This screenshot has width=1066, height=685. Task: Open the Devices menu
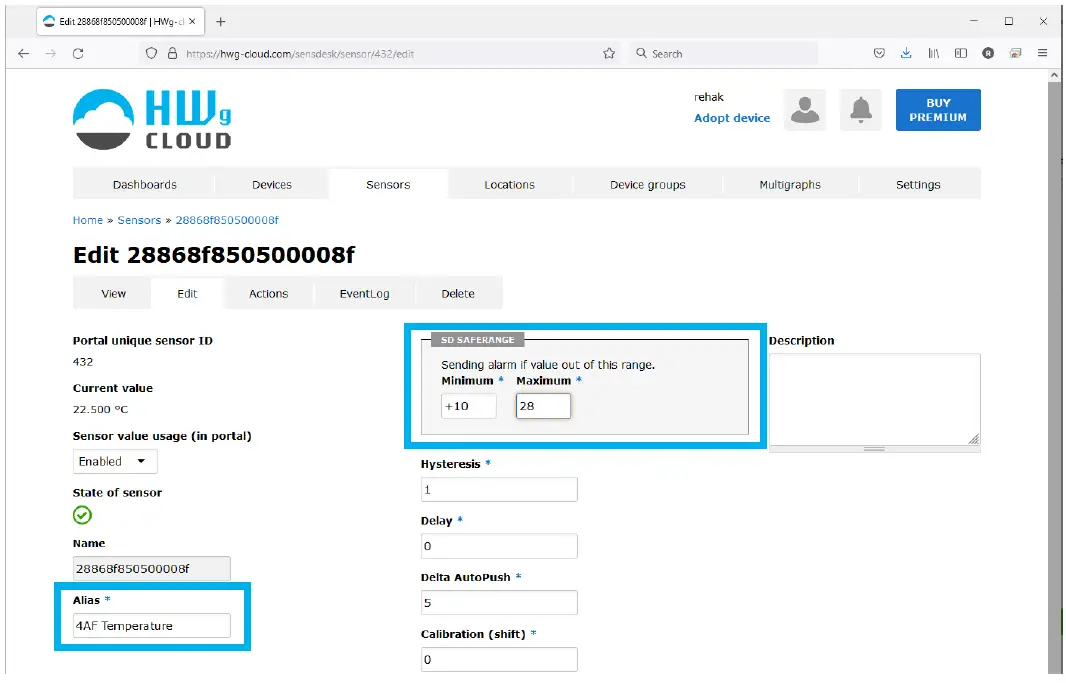(272, 185)
